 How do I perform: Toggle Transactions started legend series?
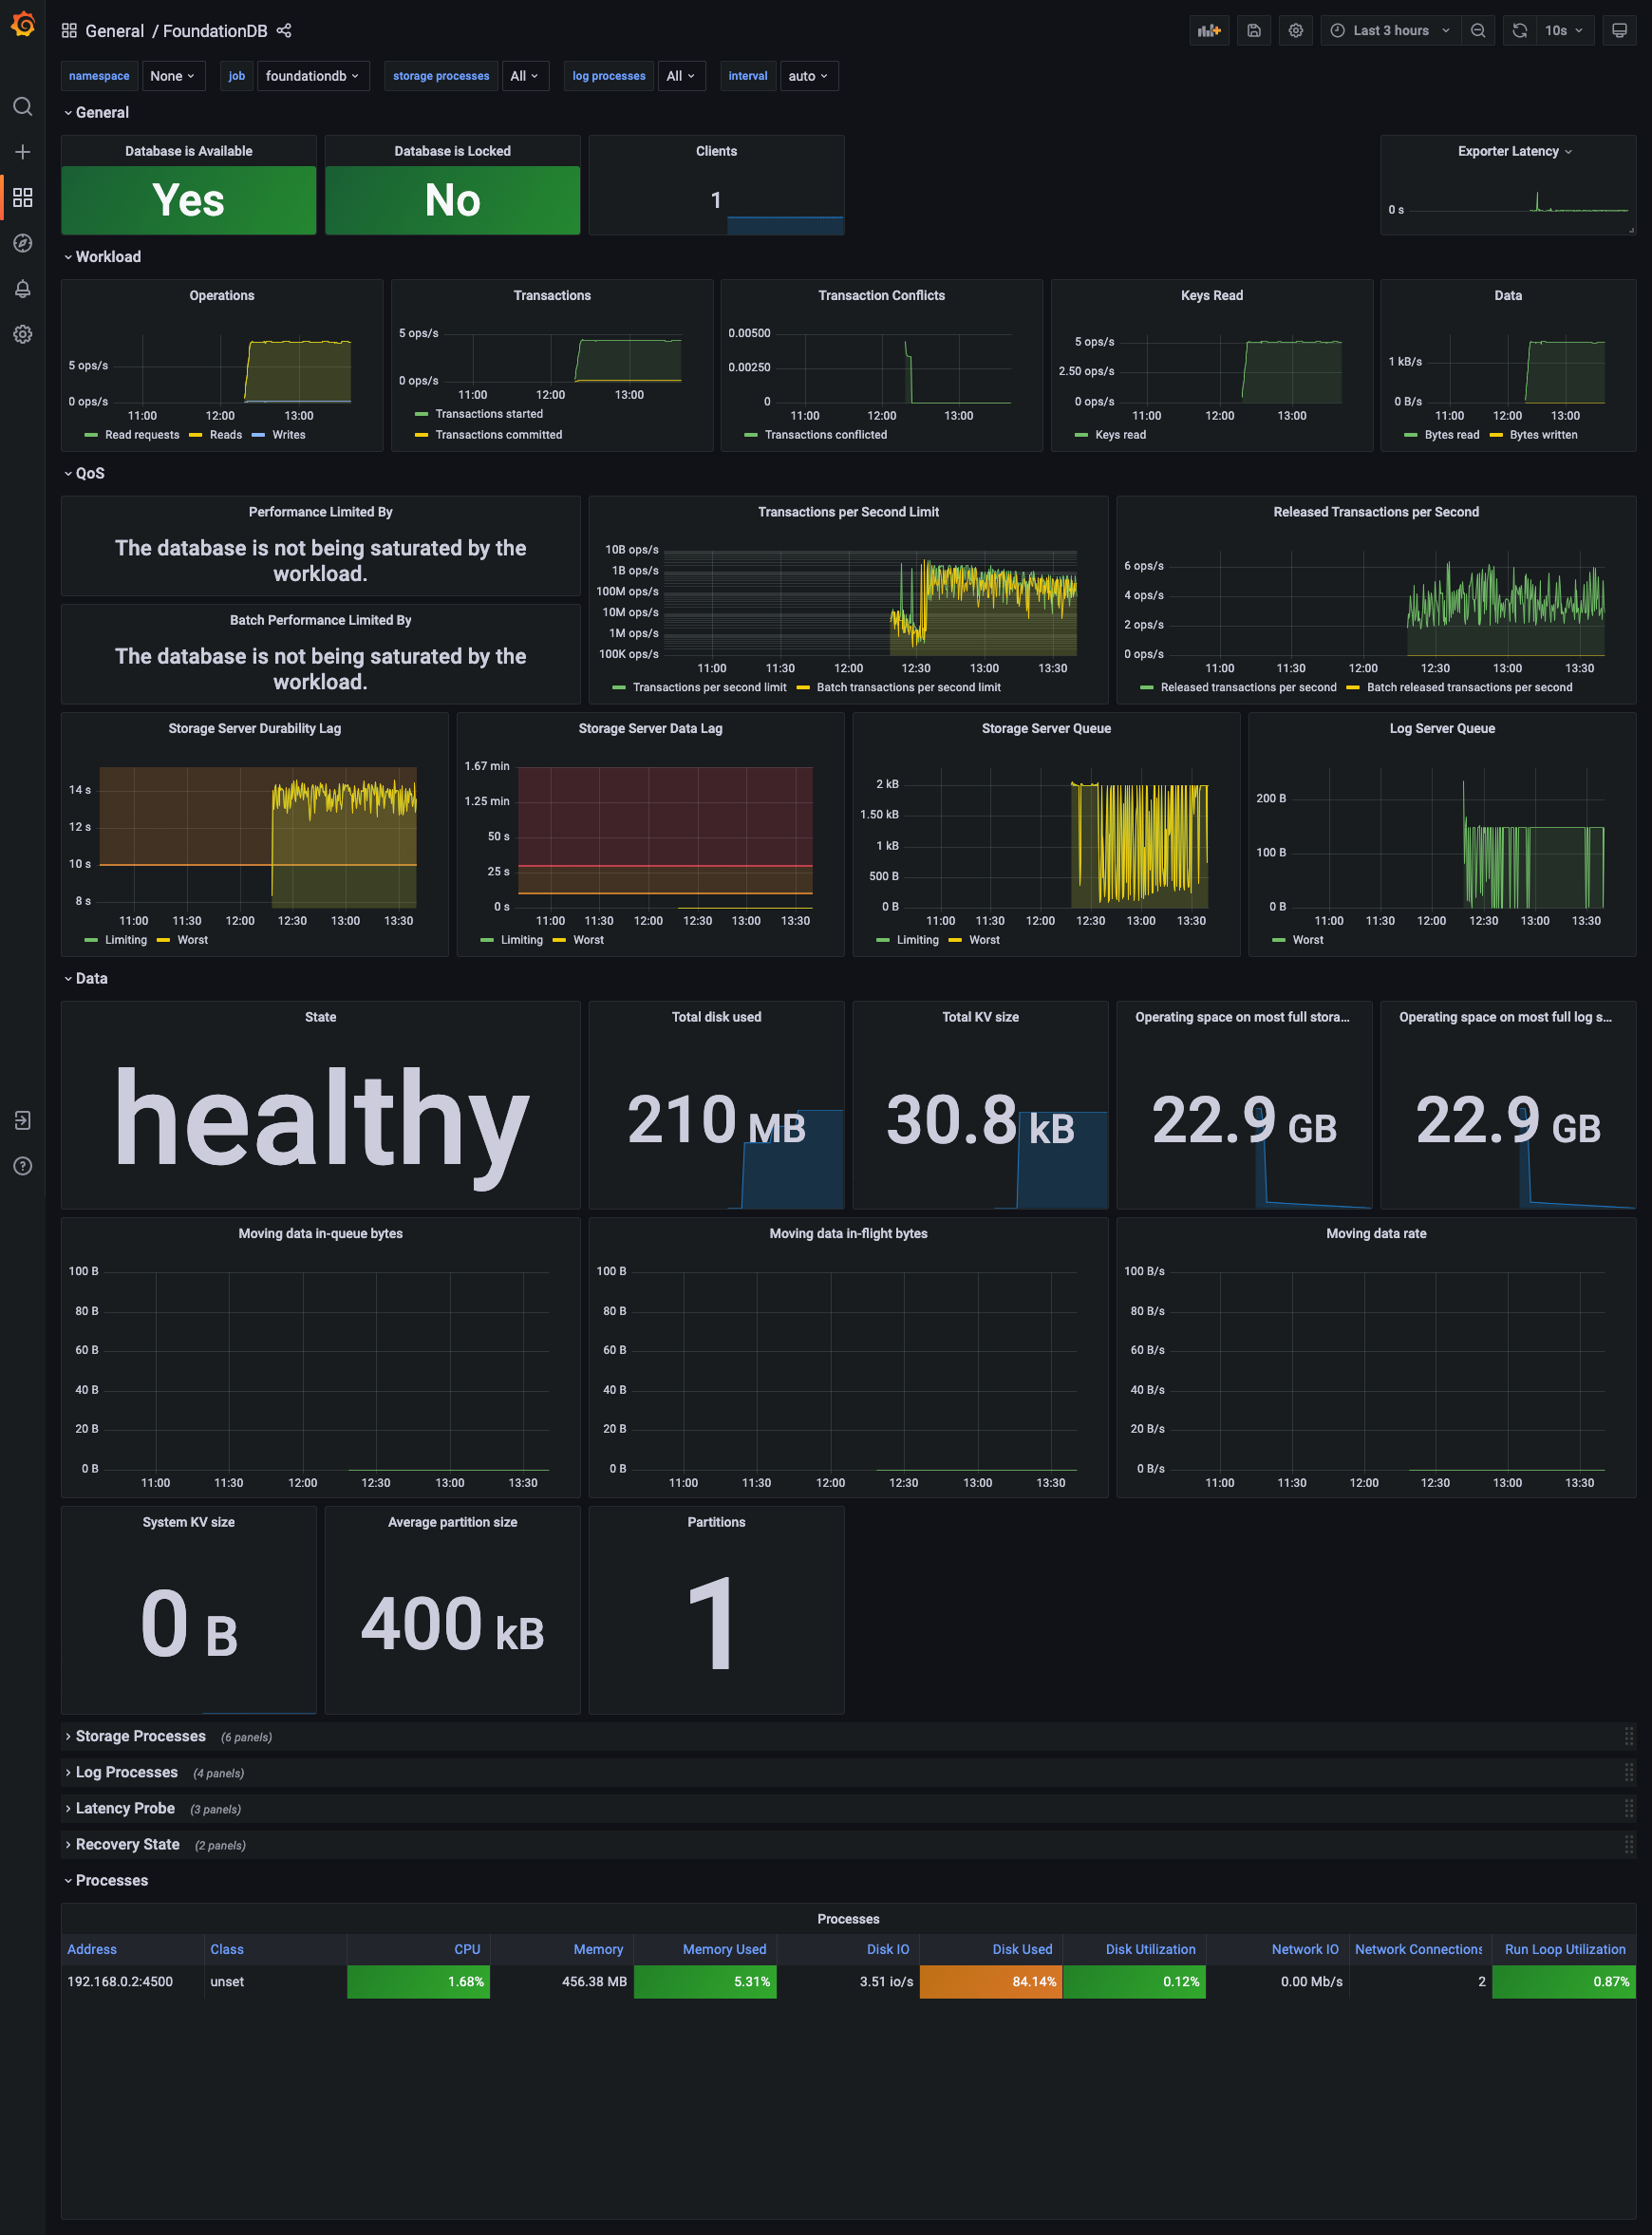pos(489,414)
